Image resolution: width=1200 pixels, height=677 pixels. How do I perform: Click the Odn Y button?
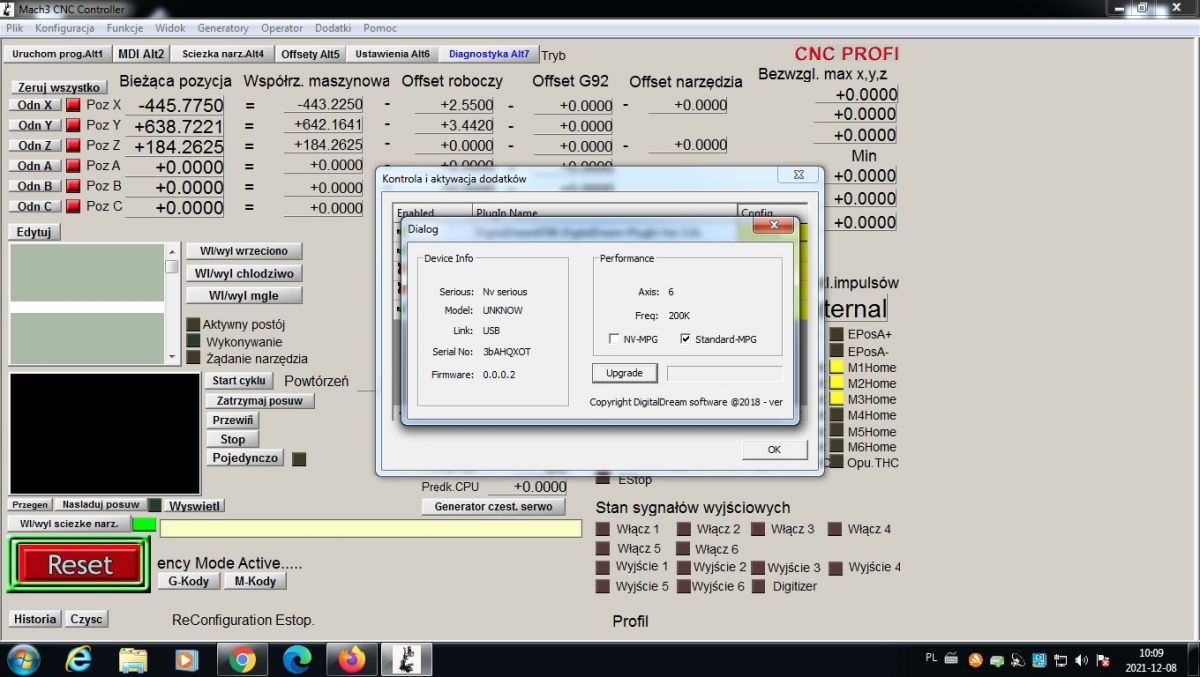tap(36, 125)
